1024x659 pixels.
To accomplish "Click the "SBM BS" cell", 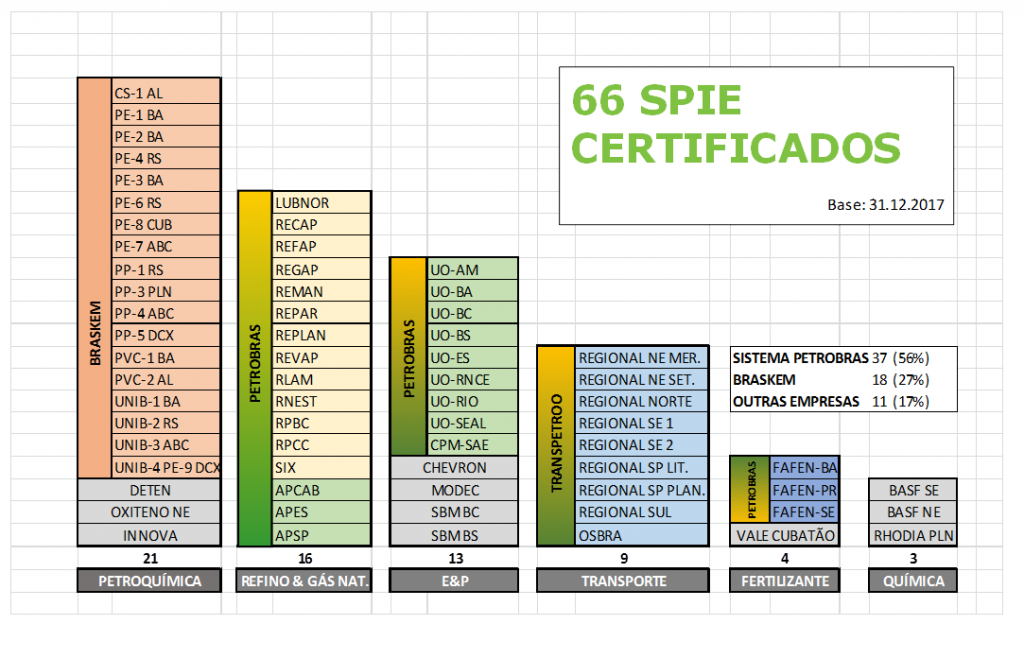I will tap(454, 536).
